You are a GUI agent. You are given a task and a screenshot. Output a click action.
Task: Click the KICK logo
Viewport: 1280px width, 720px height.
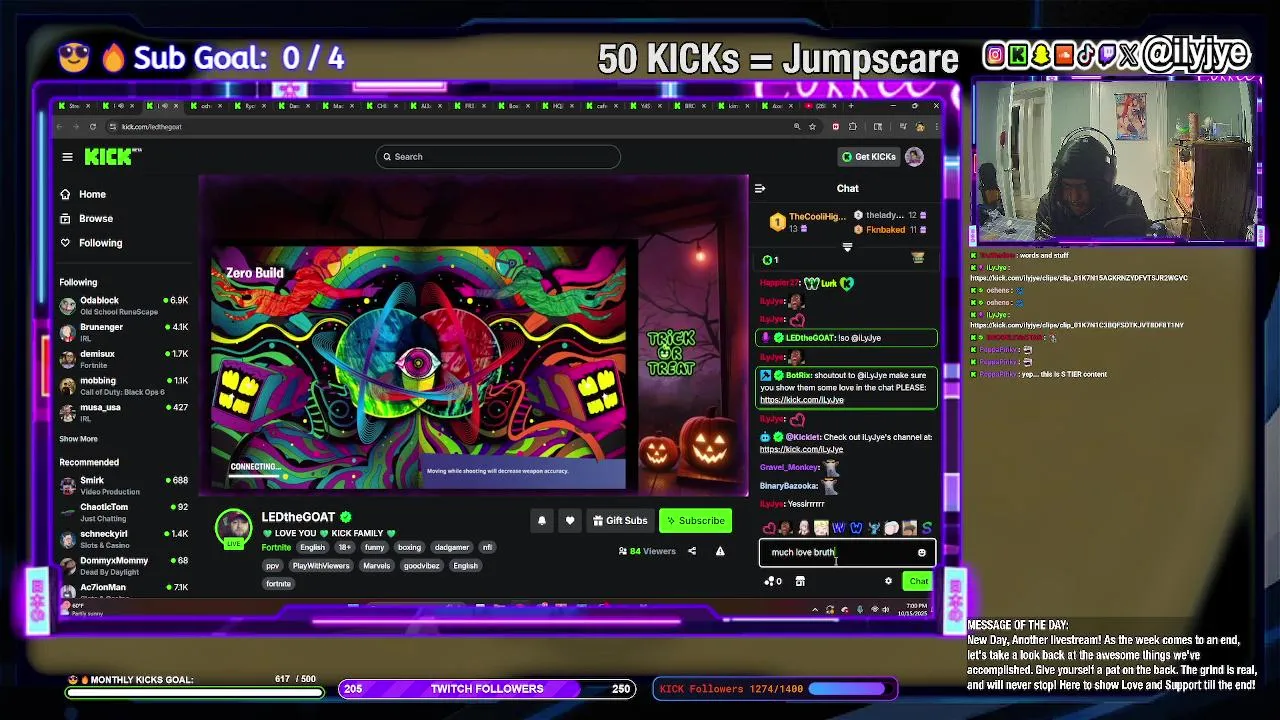[112, 157]
